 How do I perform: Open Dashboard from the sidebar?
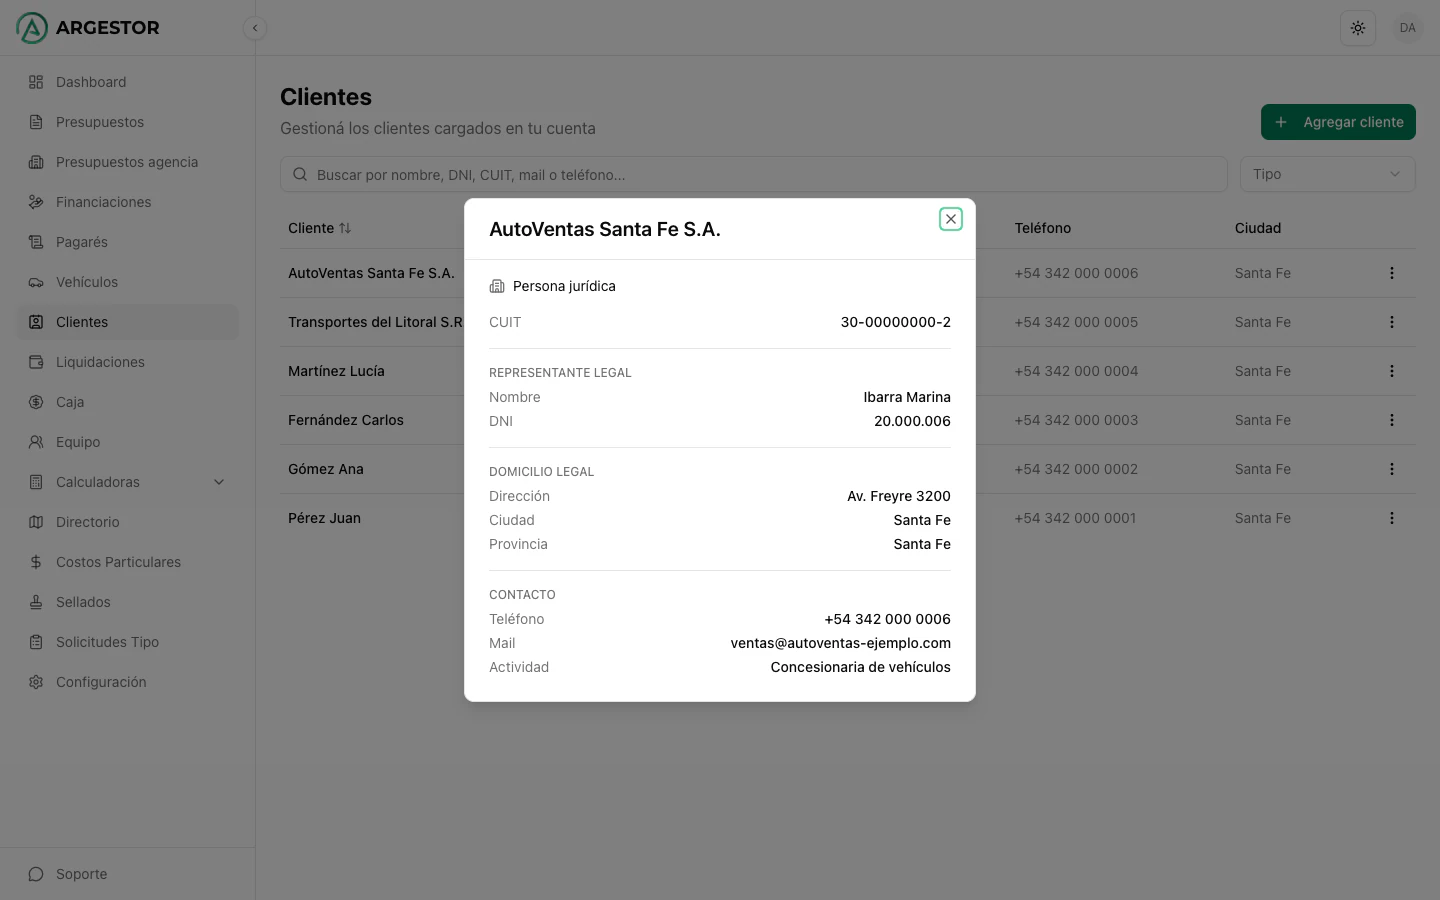[x=128, y=82]
